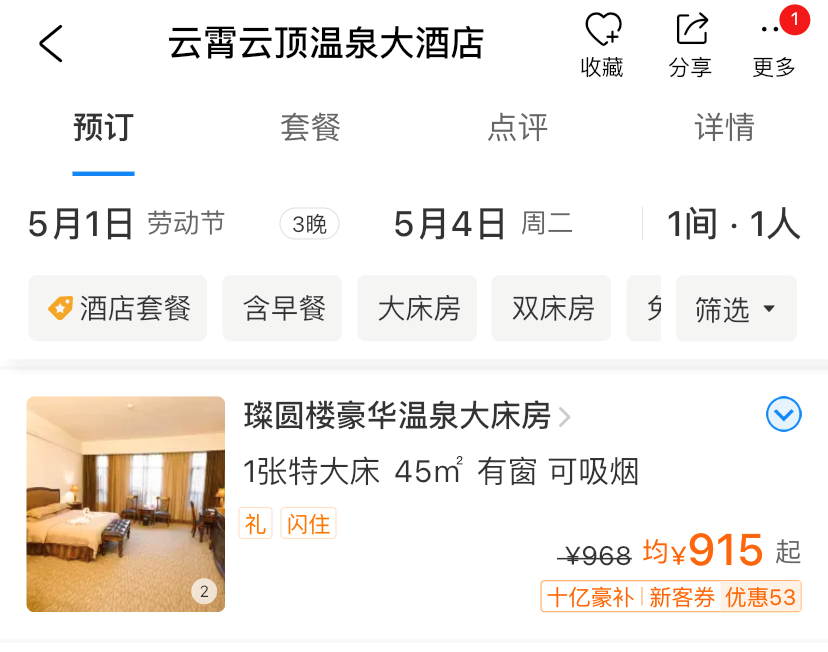Open the room photo thumbnail
Viewport: 828px width, 652px height.
pyautogui.click(x=126, y=504)
